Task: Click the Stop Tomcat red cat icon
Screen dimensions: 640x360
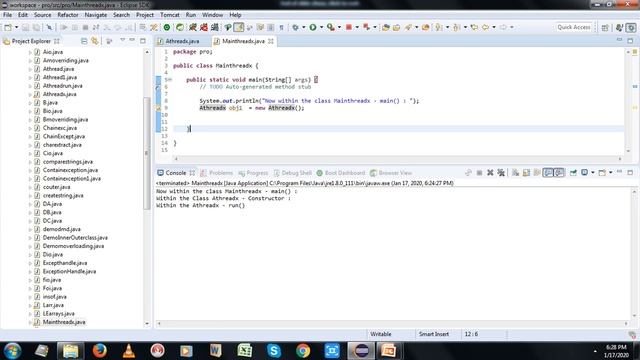Action: [203, 27]
